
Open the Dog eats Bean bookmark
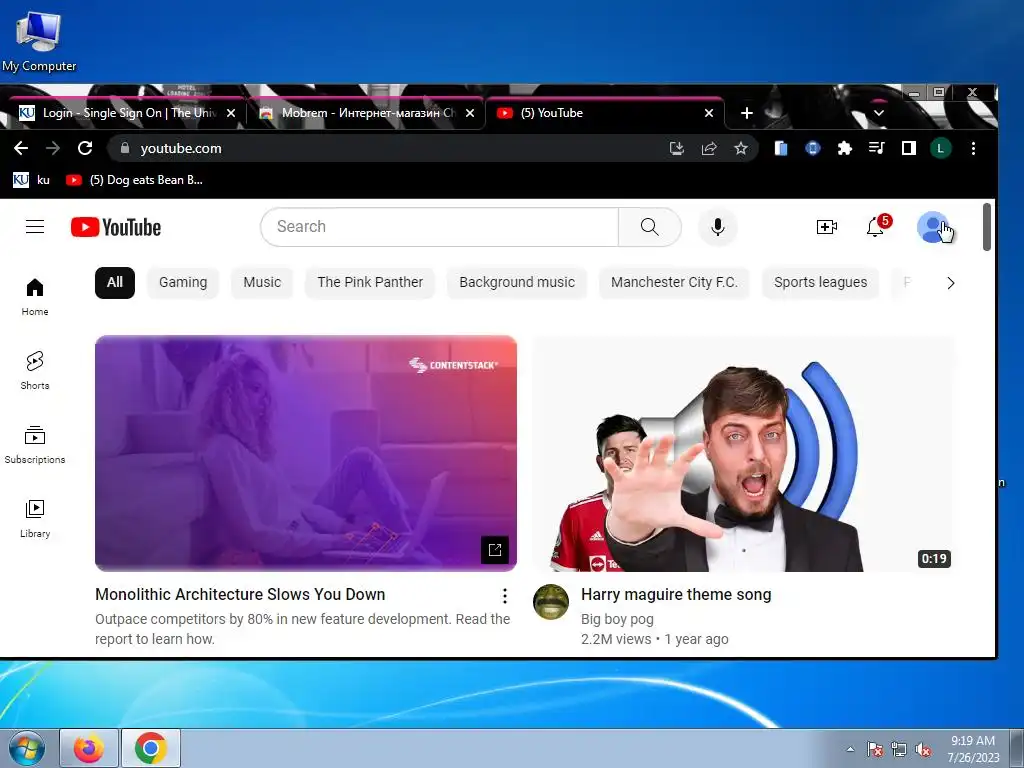tap(135, 180)
